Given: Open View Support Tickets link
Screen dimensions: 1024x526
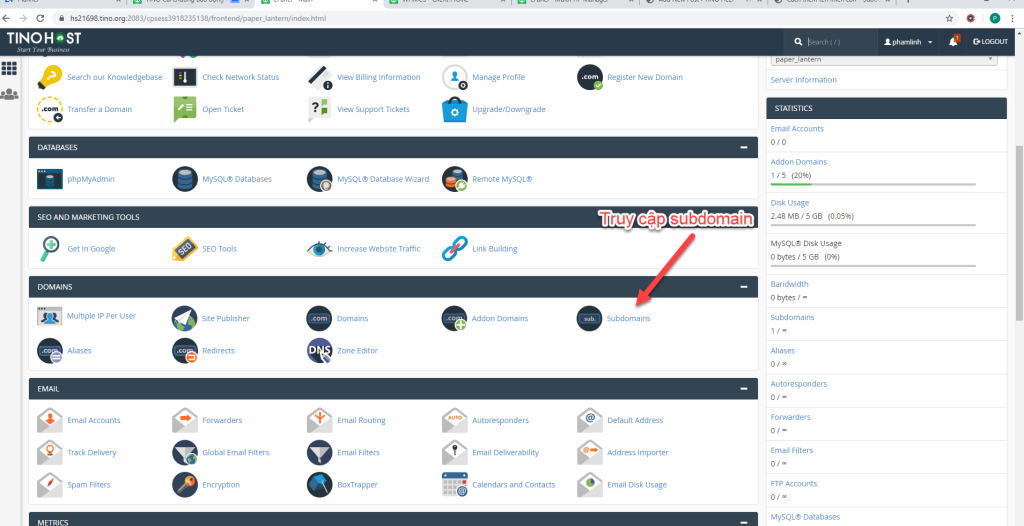Looking at the screenshot, I should click(x=374, y=109).
